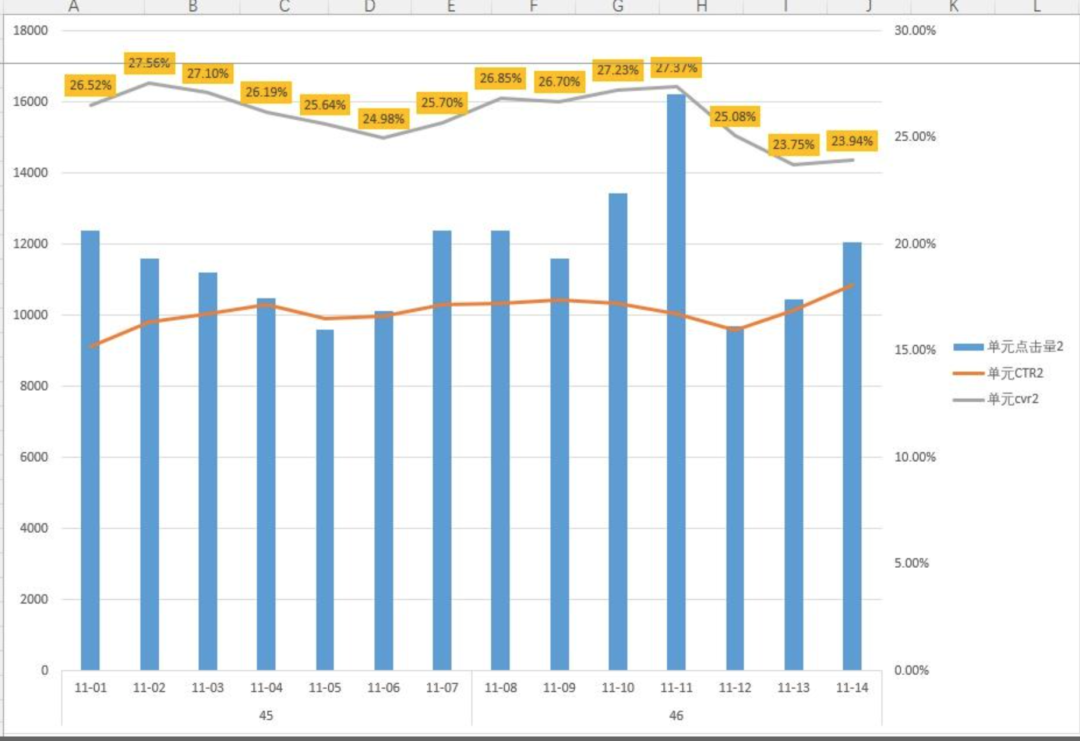
Task: Click the 11-12 date axis label
Action: click(735, 688)
